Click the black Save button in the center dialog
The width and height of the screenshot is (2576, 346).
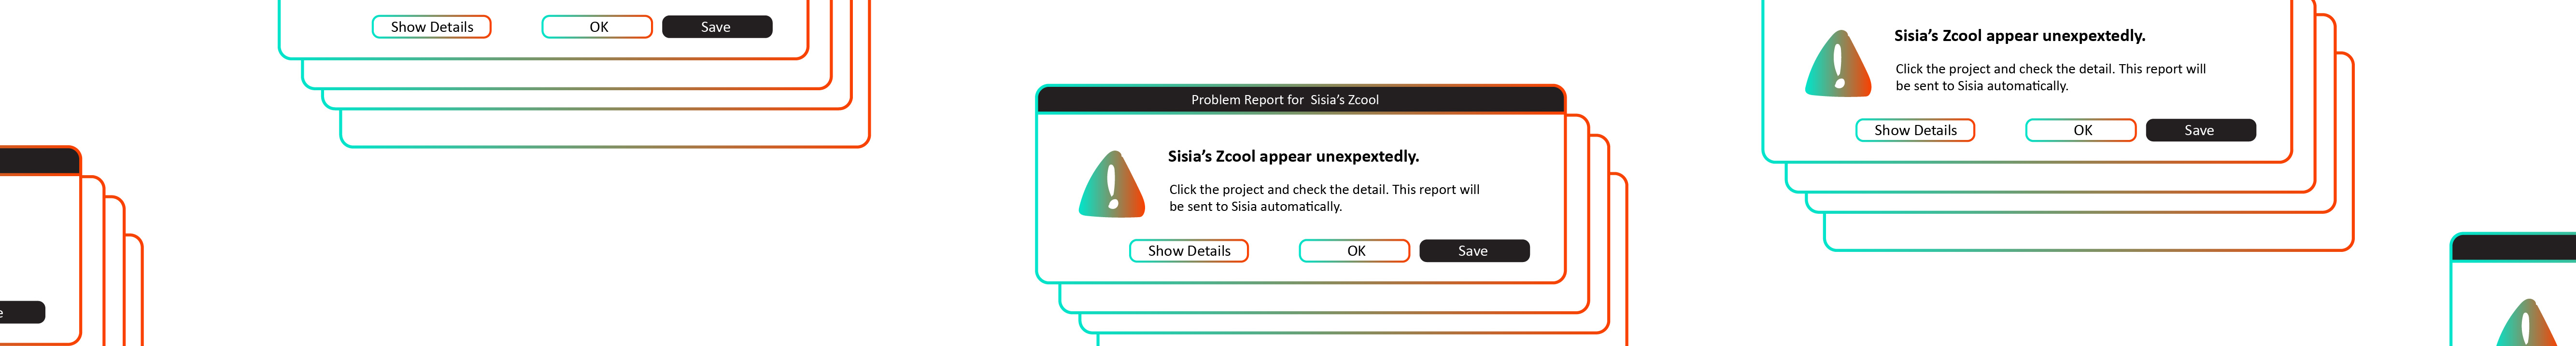tap(1473, 251)
